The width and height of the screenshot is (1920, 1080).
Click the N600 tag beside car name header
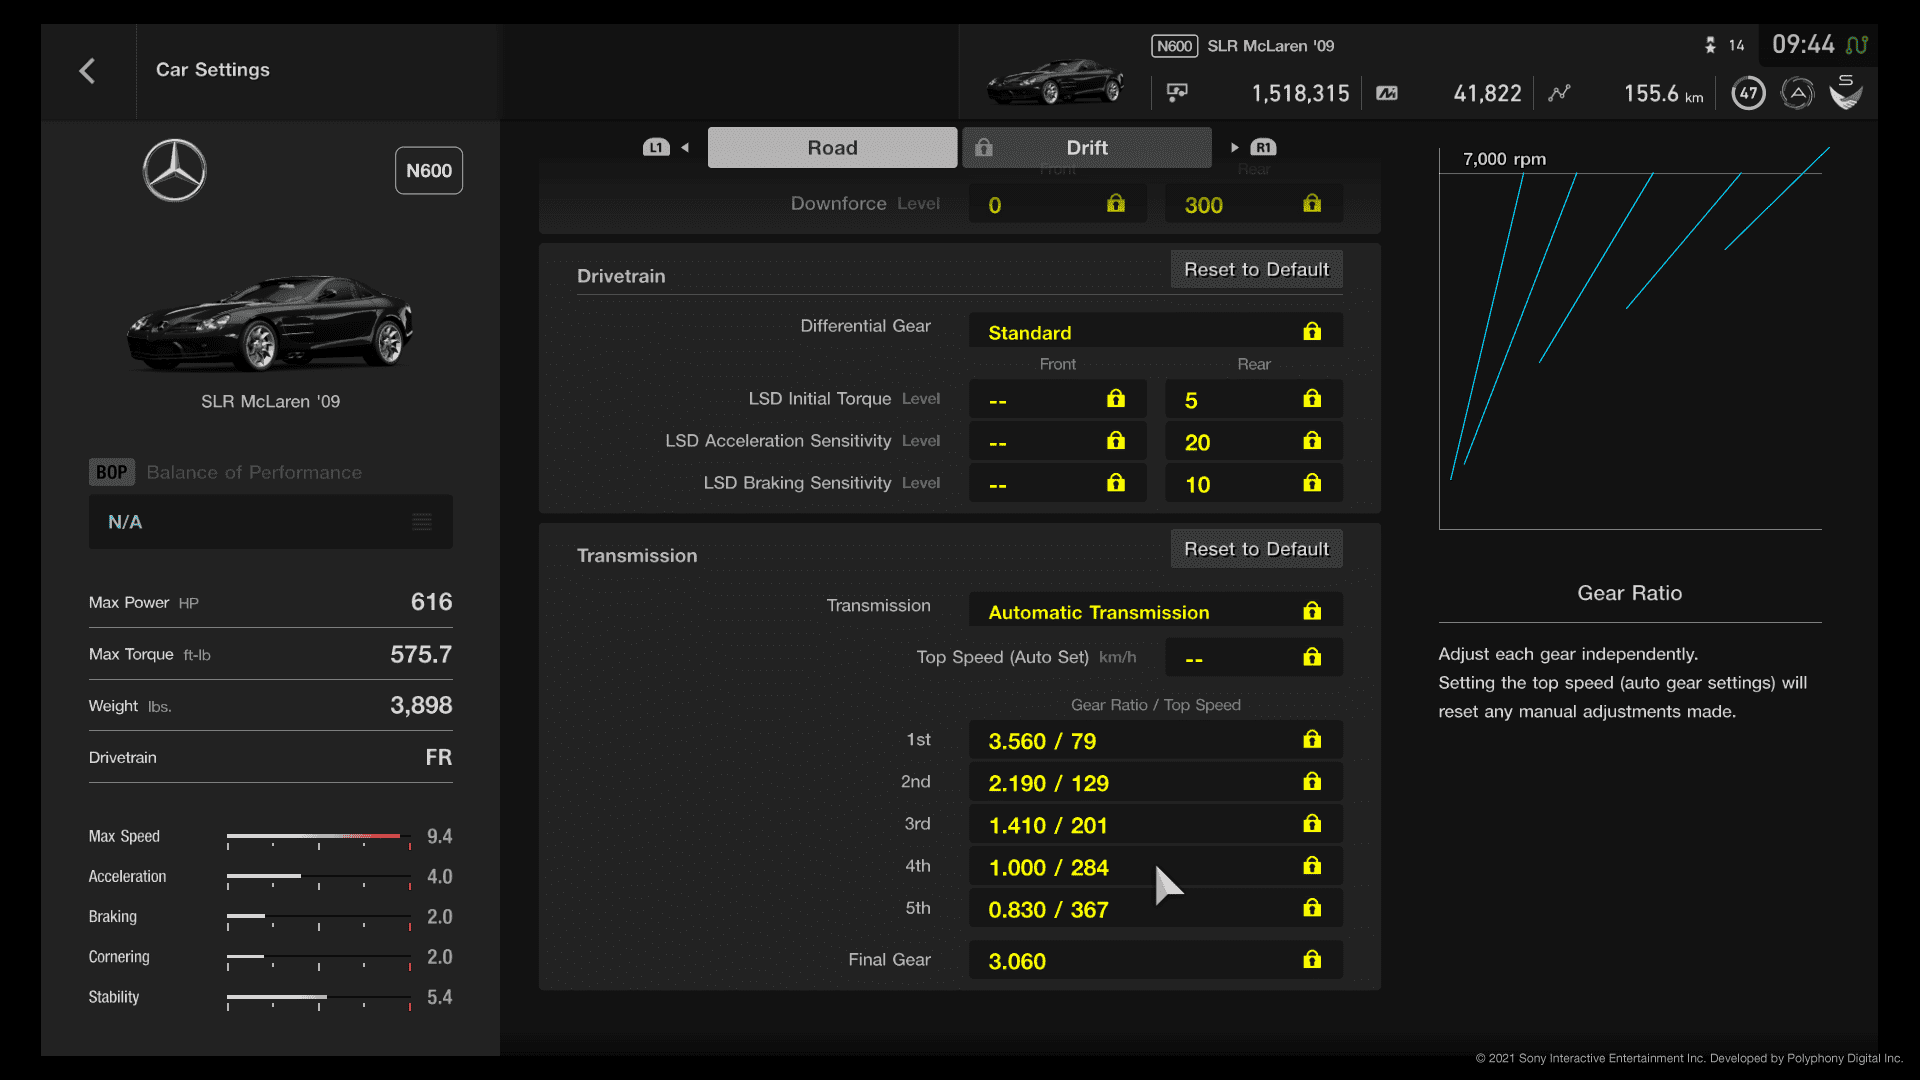pos(1174,46)
